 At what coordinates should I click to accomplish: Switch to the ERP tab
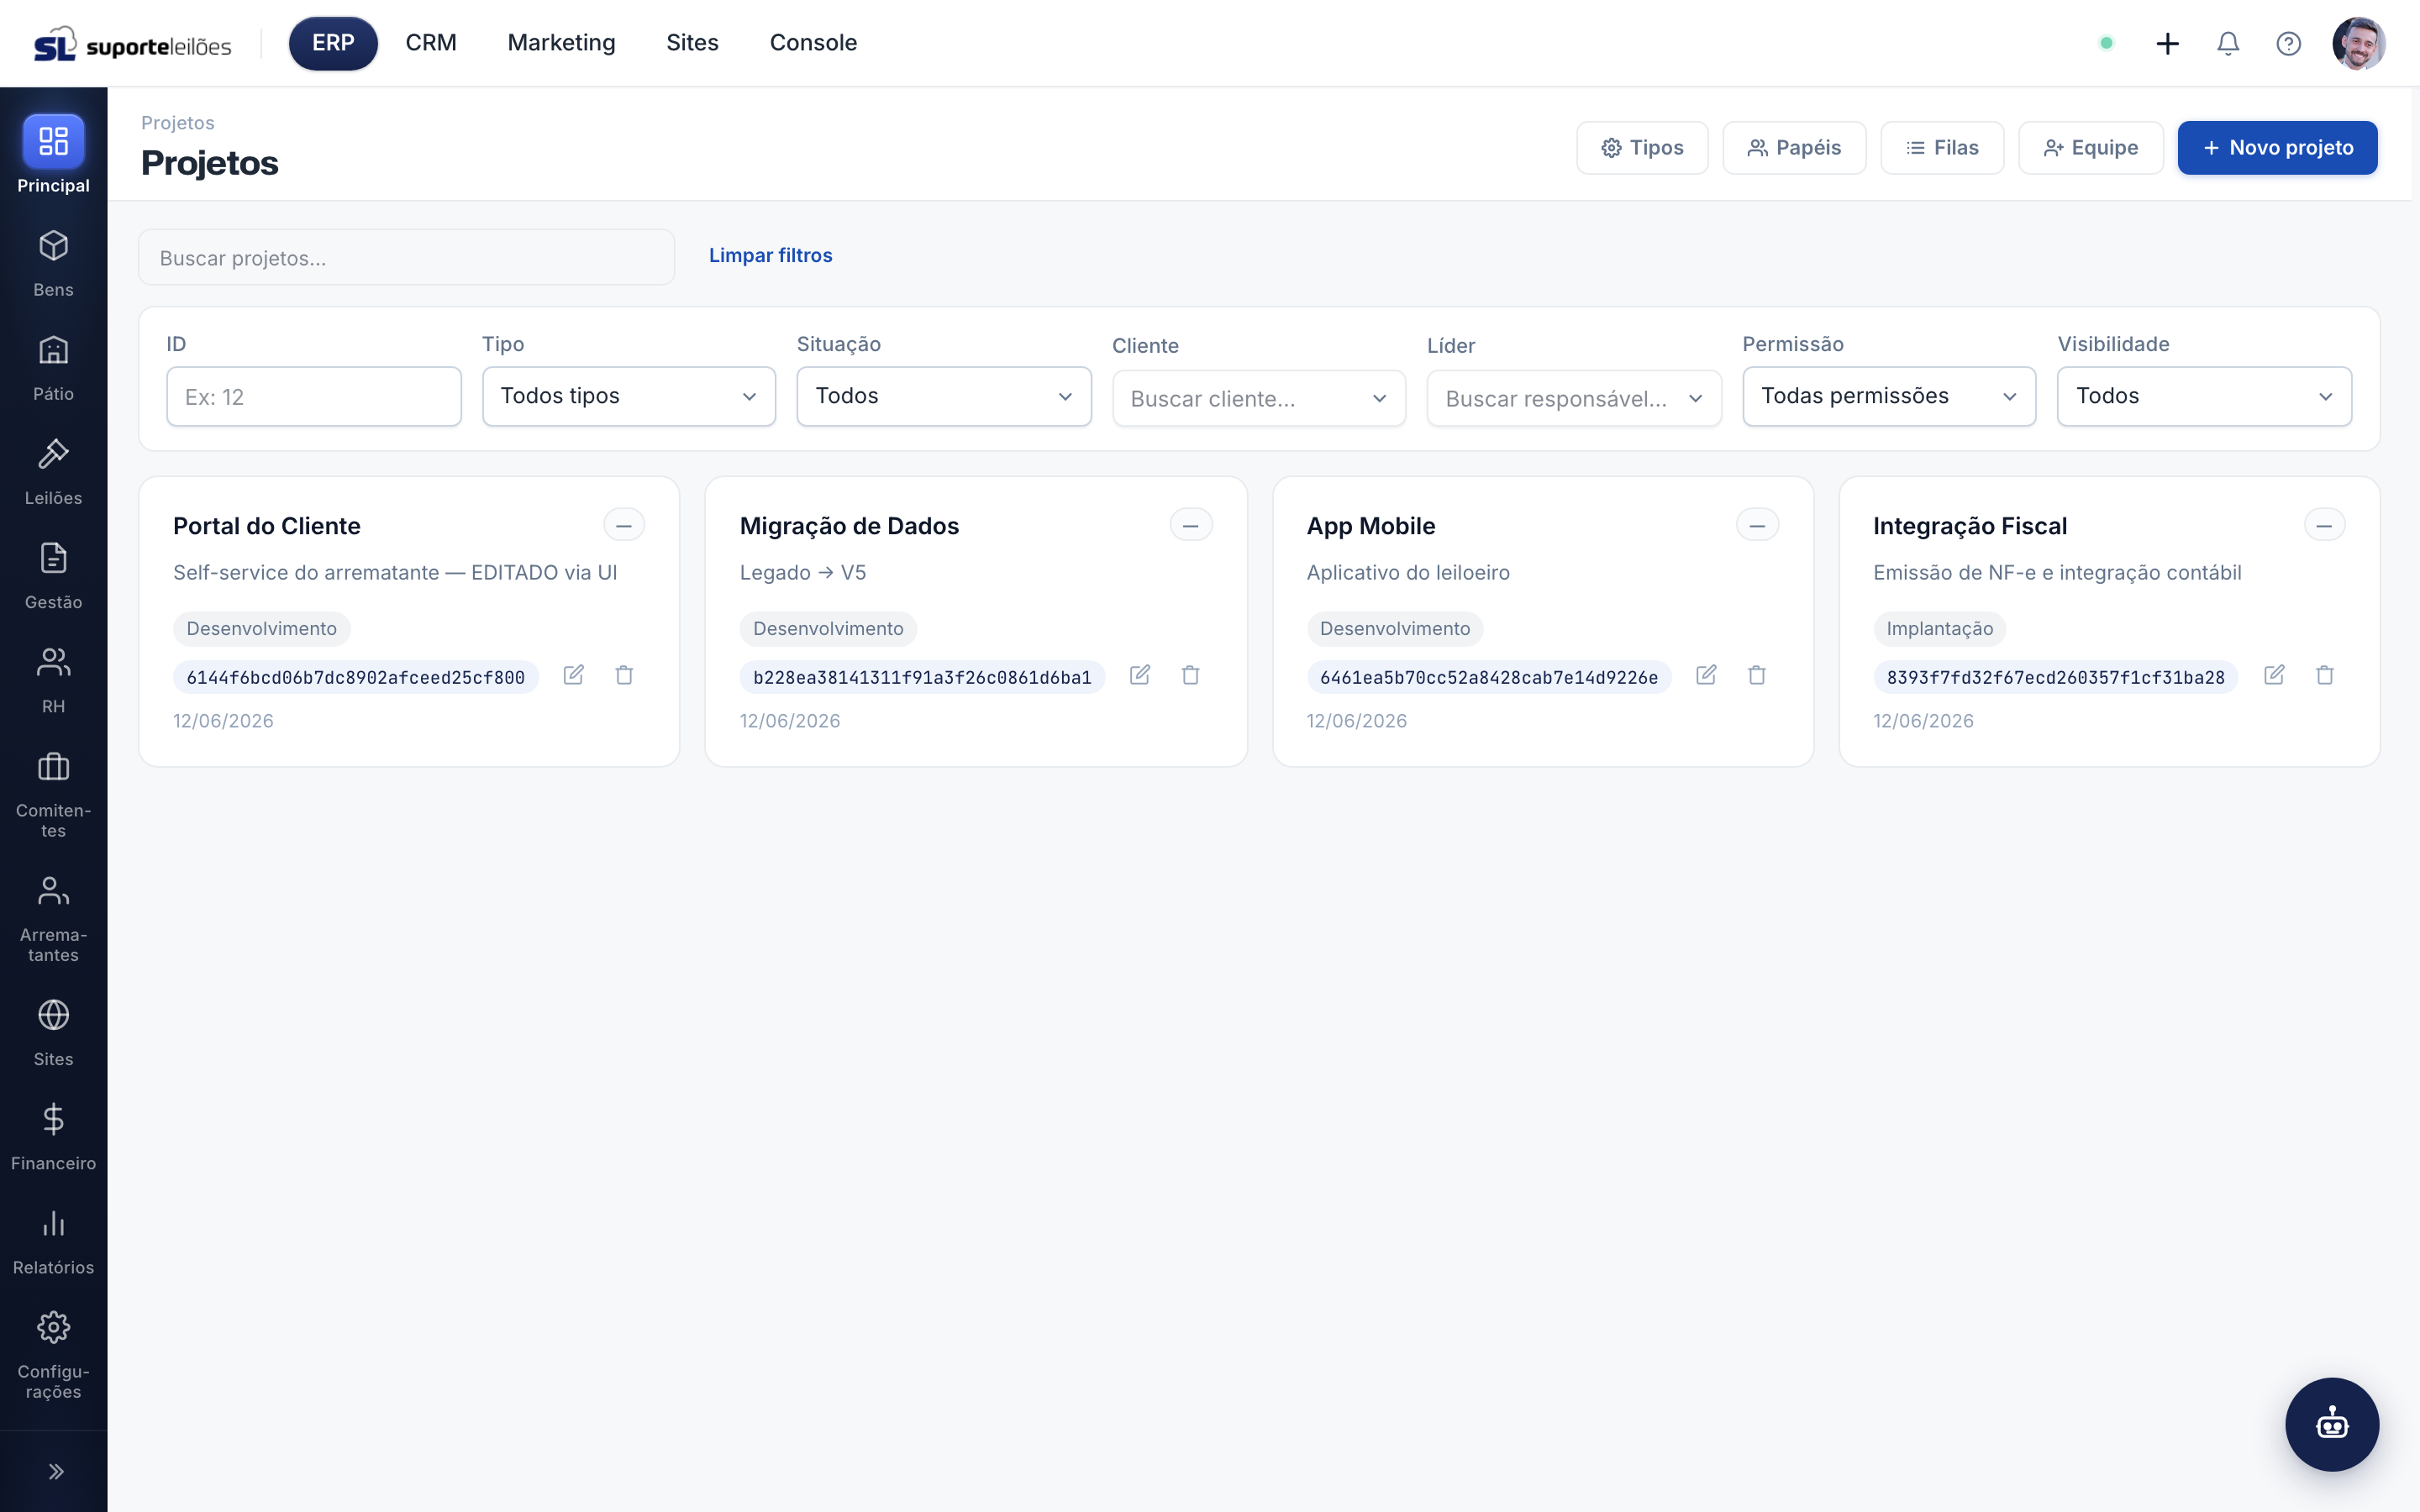pyautogui.click(x=333, y=43)
